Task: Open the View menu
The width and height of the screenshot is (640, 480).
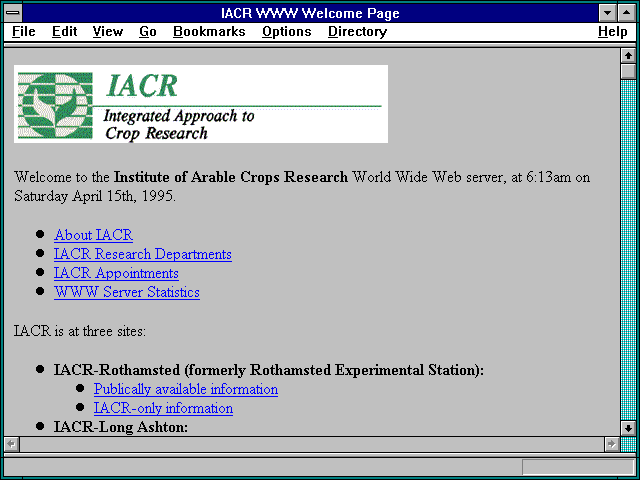Action: pyautogui.click(x=108, y=31)
